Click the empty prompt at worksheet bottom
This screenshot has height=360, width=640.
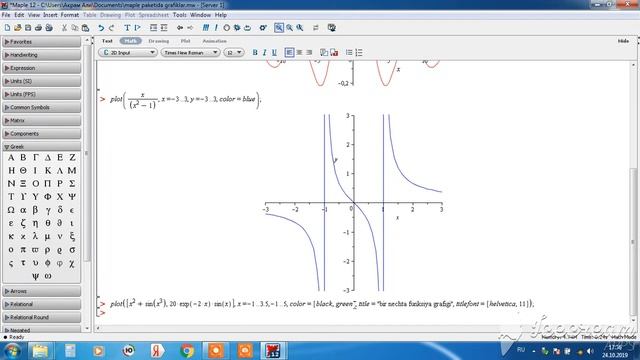[102, 313]
